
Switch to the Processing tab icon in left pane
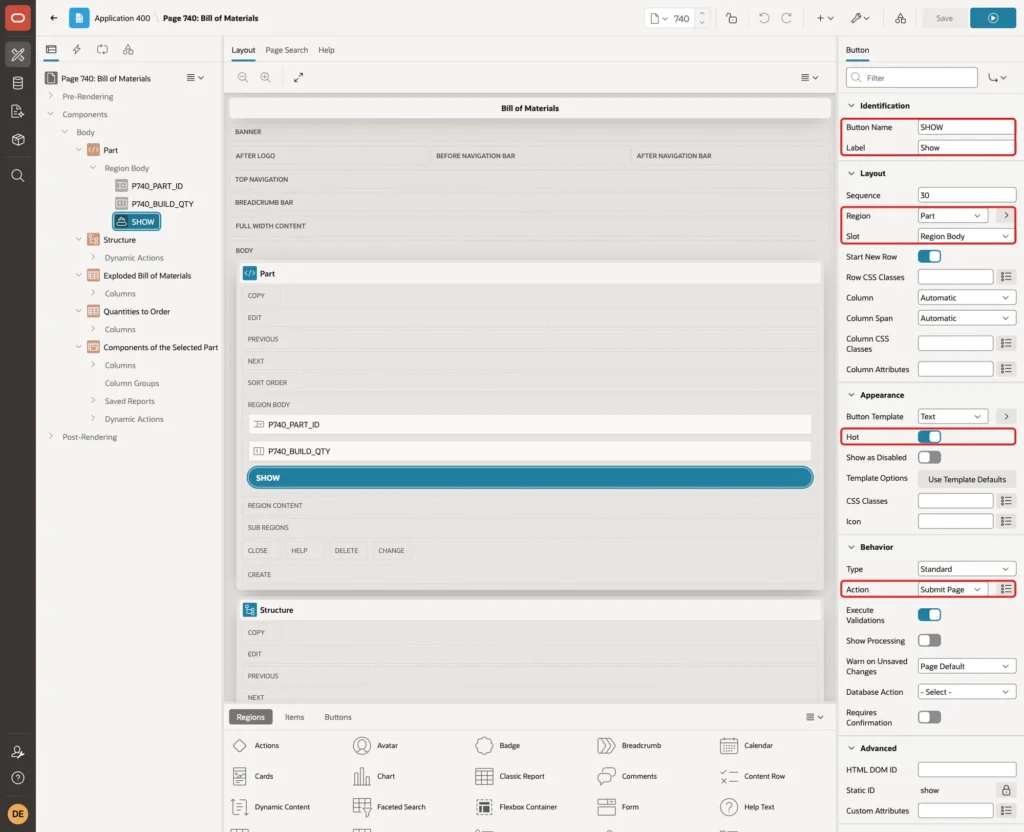click(x=103, y=50)
